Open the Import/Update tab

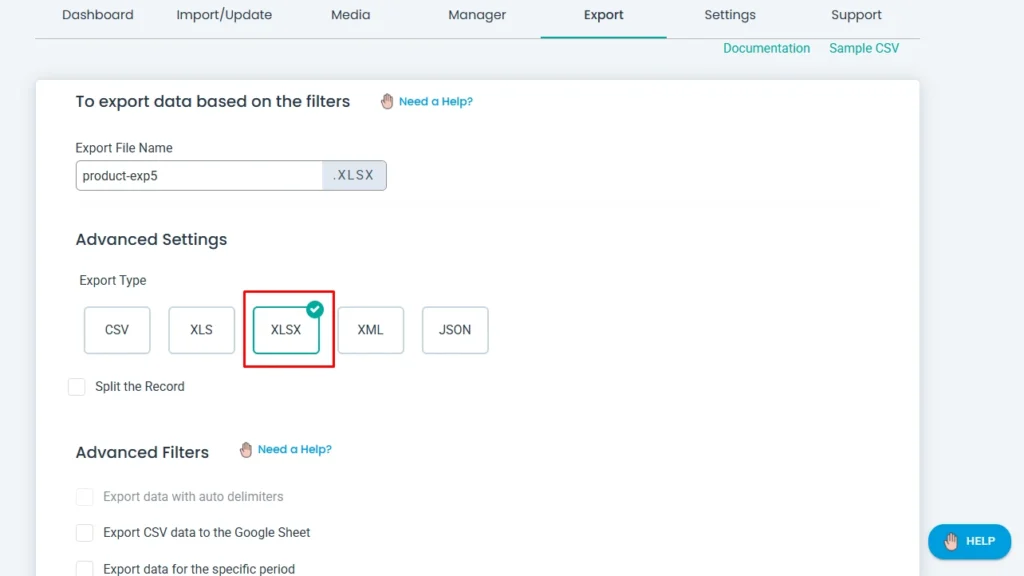(x=224, y=15)
